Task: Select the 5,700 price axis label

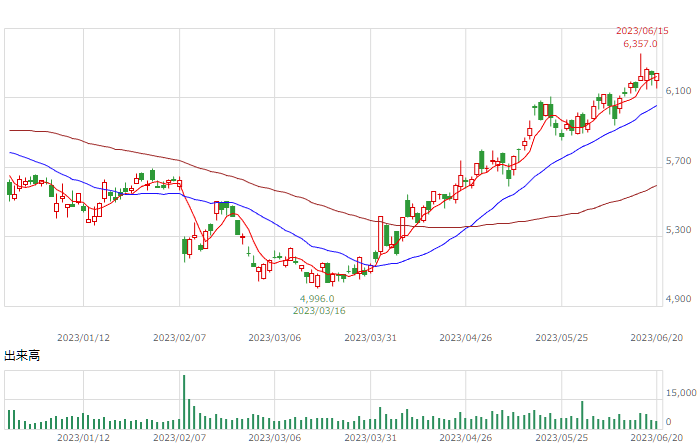Action: [x=678, y=161]
